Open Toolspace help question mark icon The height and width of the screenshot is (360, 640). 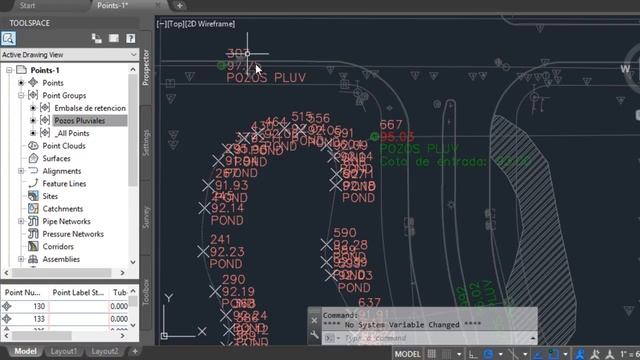[131, 38]
